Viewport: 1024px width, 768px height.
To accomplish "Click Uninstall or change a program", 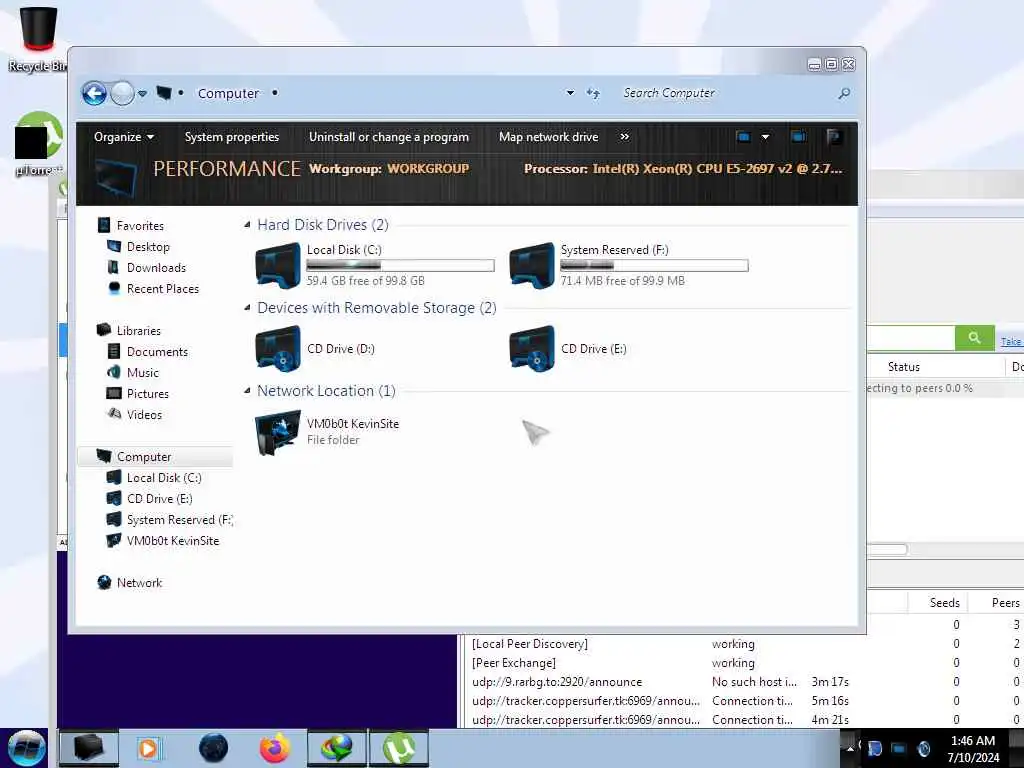I will click(389, 136).
